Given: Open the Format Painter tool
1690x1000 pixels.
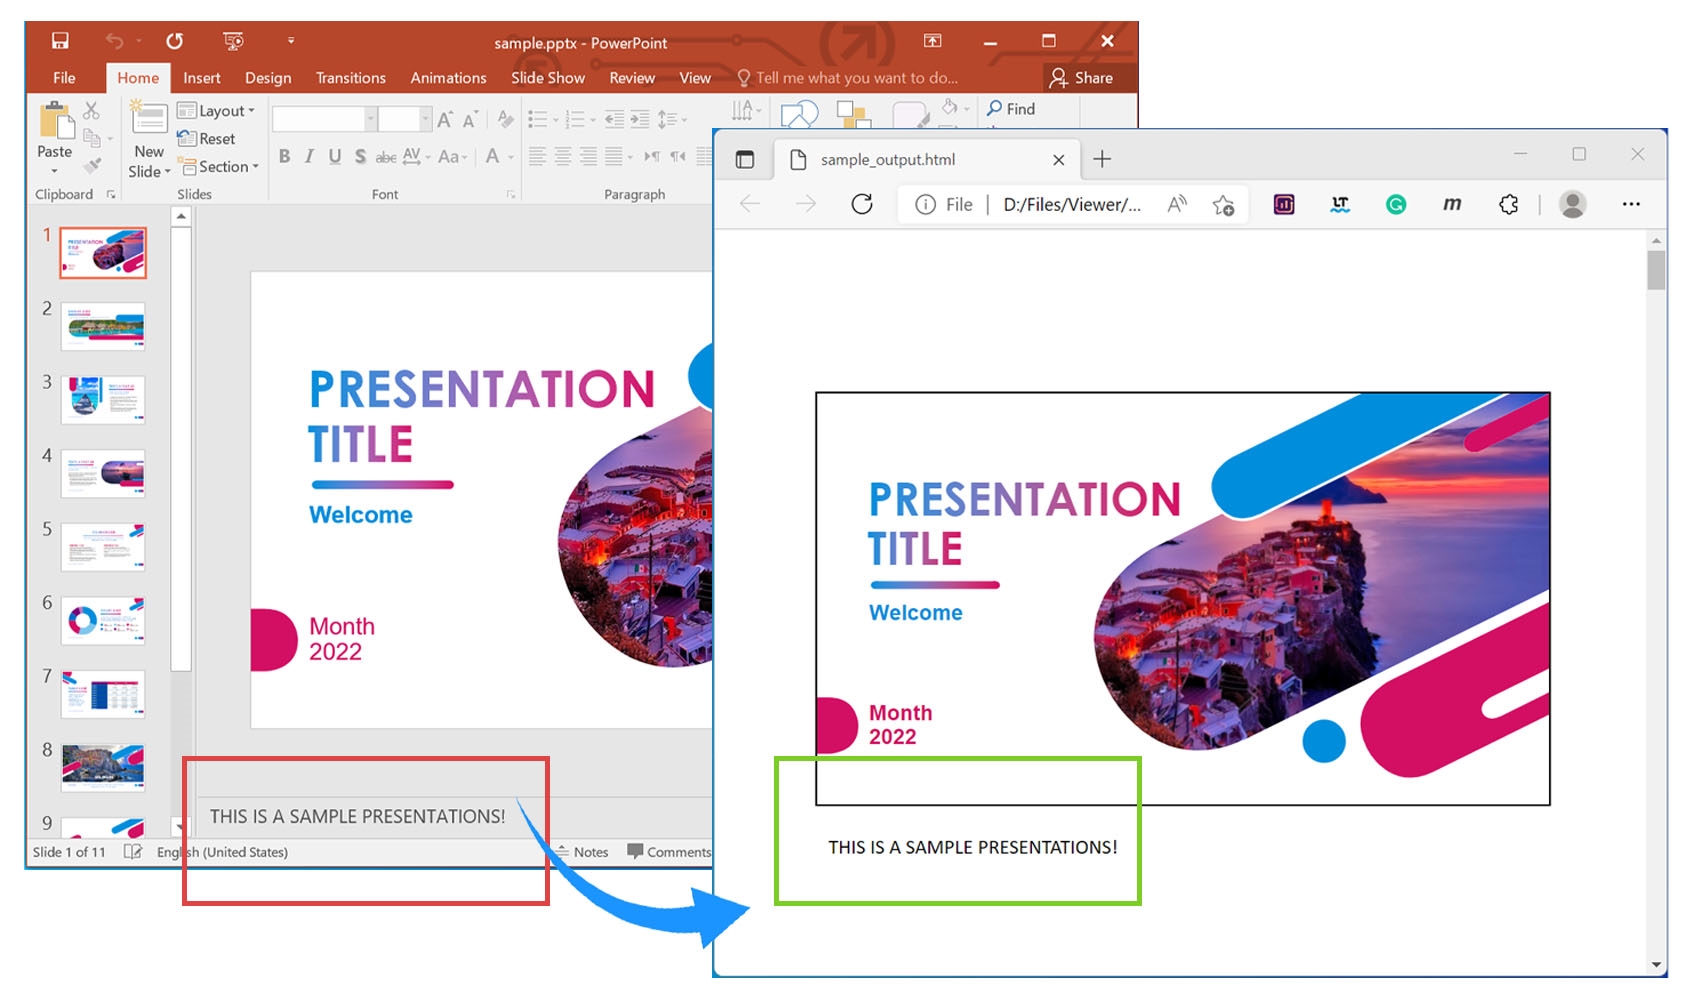Looking at the screenshot, I should tap(93, 166).
